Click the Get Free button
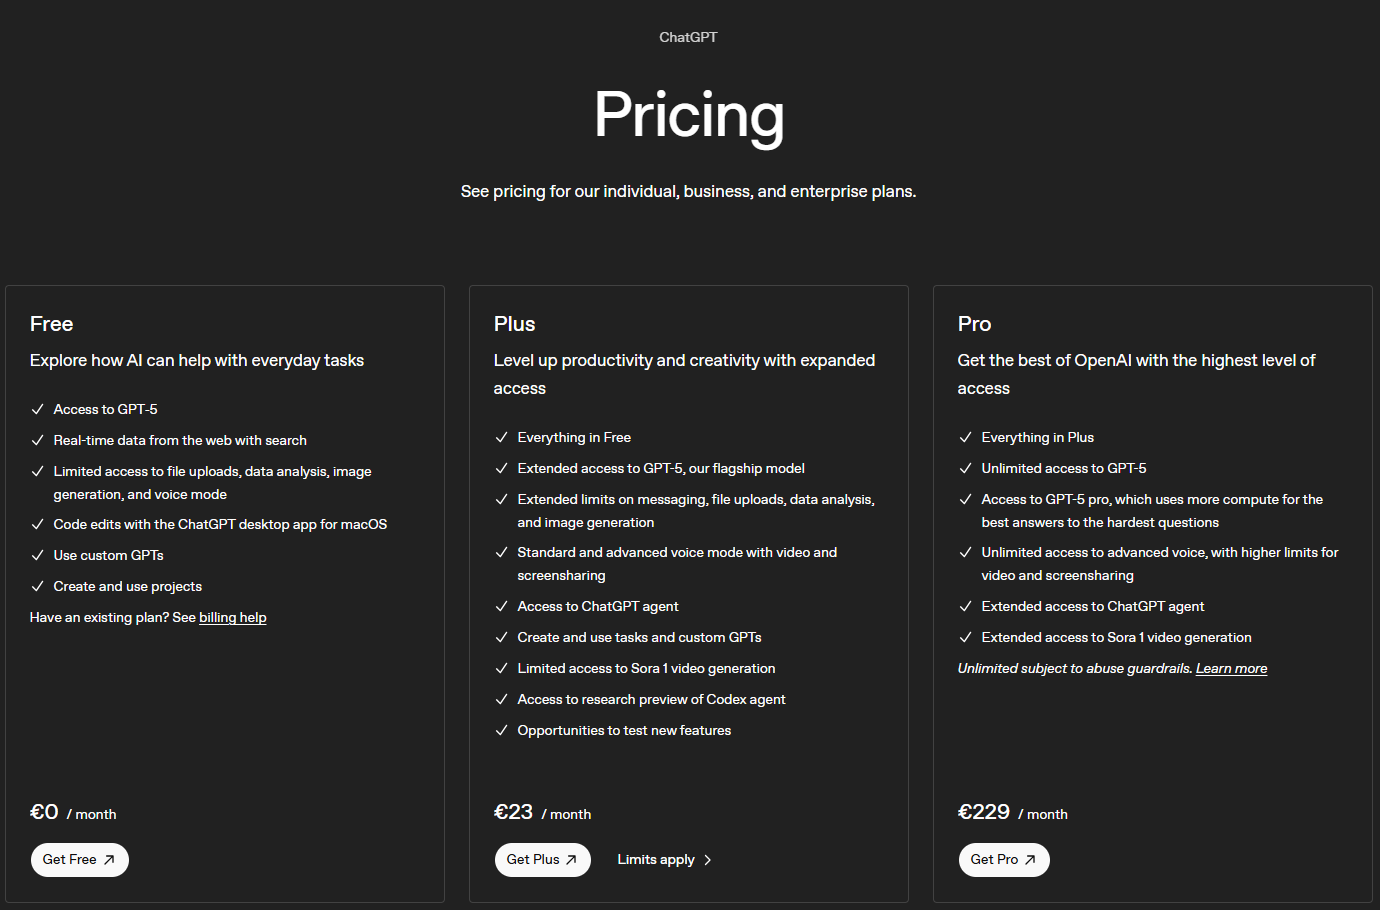Image resolution: width=1380 pixels, height=910 pixels. pos(79,860)
